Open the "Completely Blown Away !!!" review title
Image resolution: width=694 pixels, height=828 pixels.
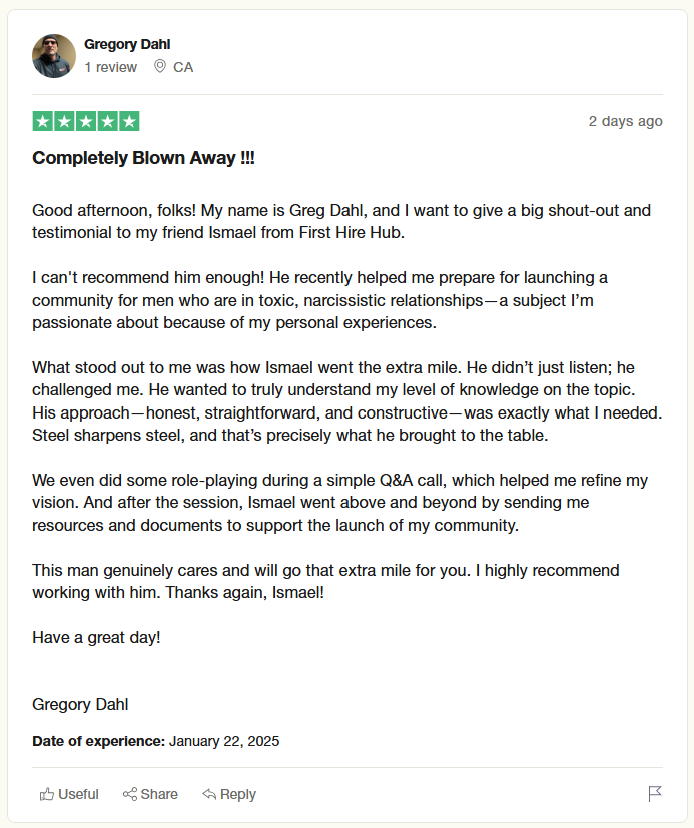[x=143, y=158]
